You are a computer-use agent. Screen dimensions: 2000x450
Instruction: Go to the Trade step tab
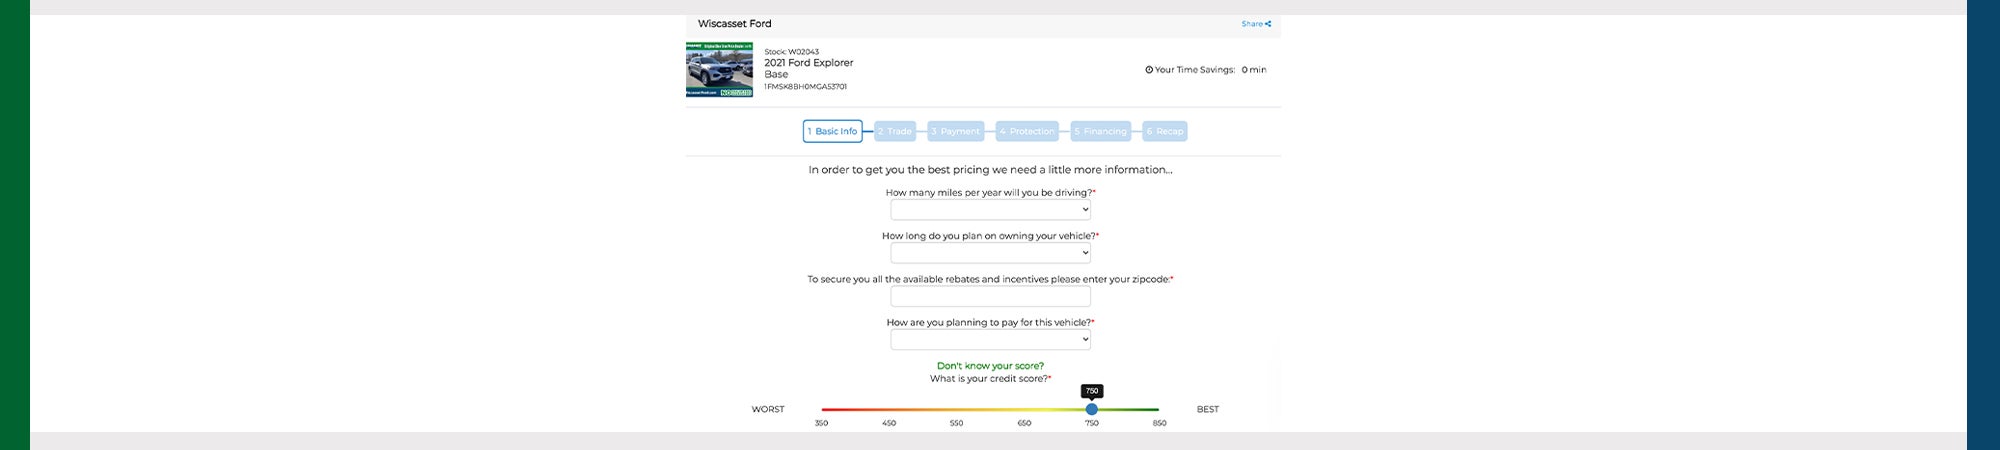point(895,131)
